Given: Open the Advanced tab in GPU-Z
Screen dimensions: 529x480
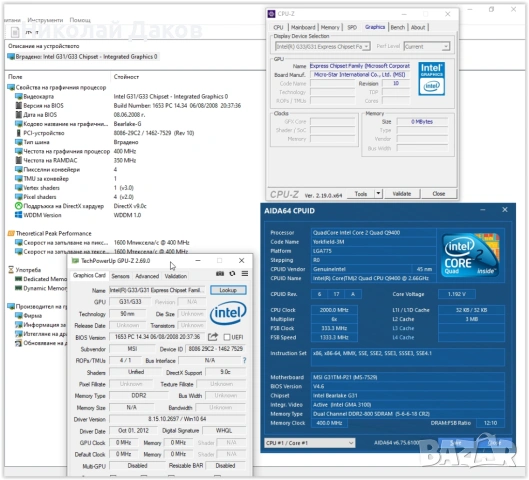Looking at the screenshot, I should [147, 276].
